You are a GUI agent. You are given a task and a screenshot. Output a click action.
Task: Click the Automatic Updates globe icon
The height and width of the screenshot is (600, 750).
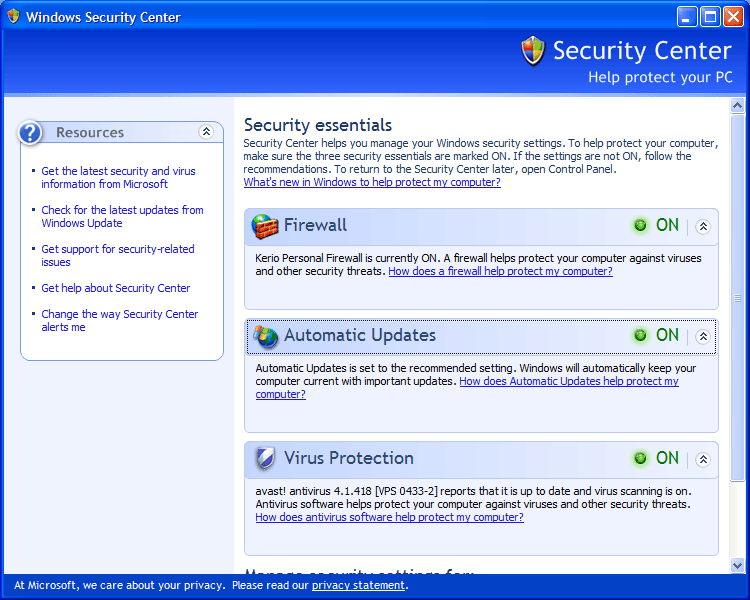click(x=265, y=336)
